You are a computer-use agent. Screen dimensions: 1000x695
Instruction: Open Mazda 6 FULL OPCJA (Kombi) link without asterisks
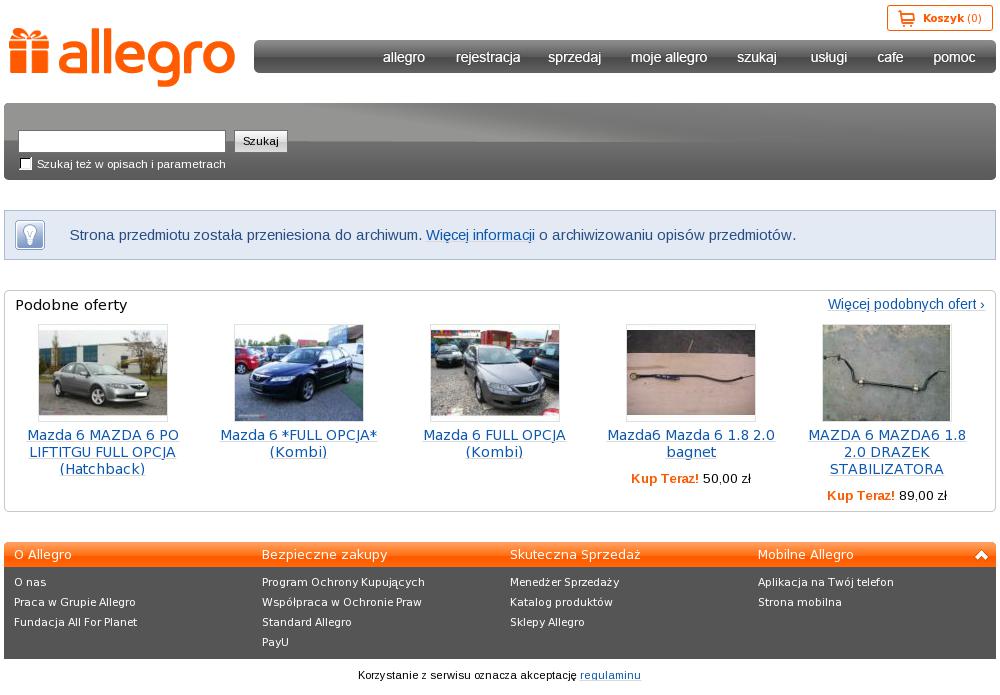(x=495, y=444)
